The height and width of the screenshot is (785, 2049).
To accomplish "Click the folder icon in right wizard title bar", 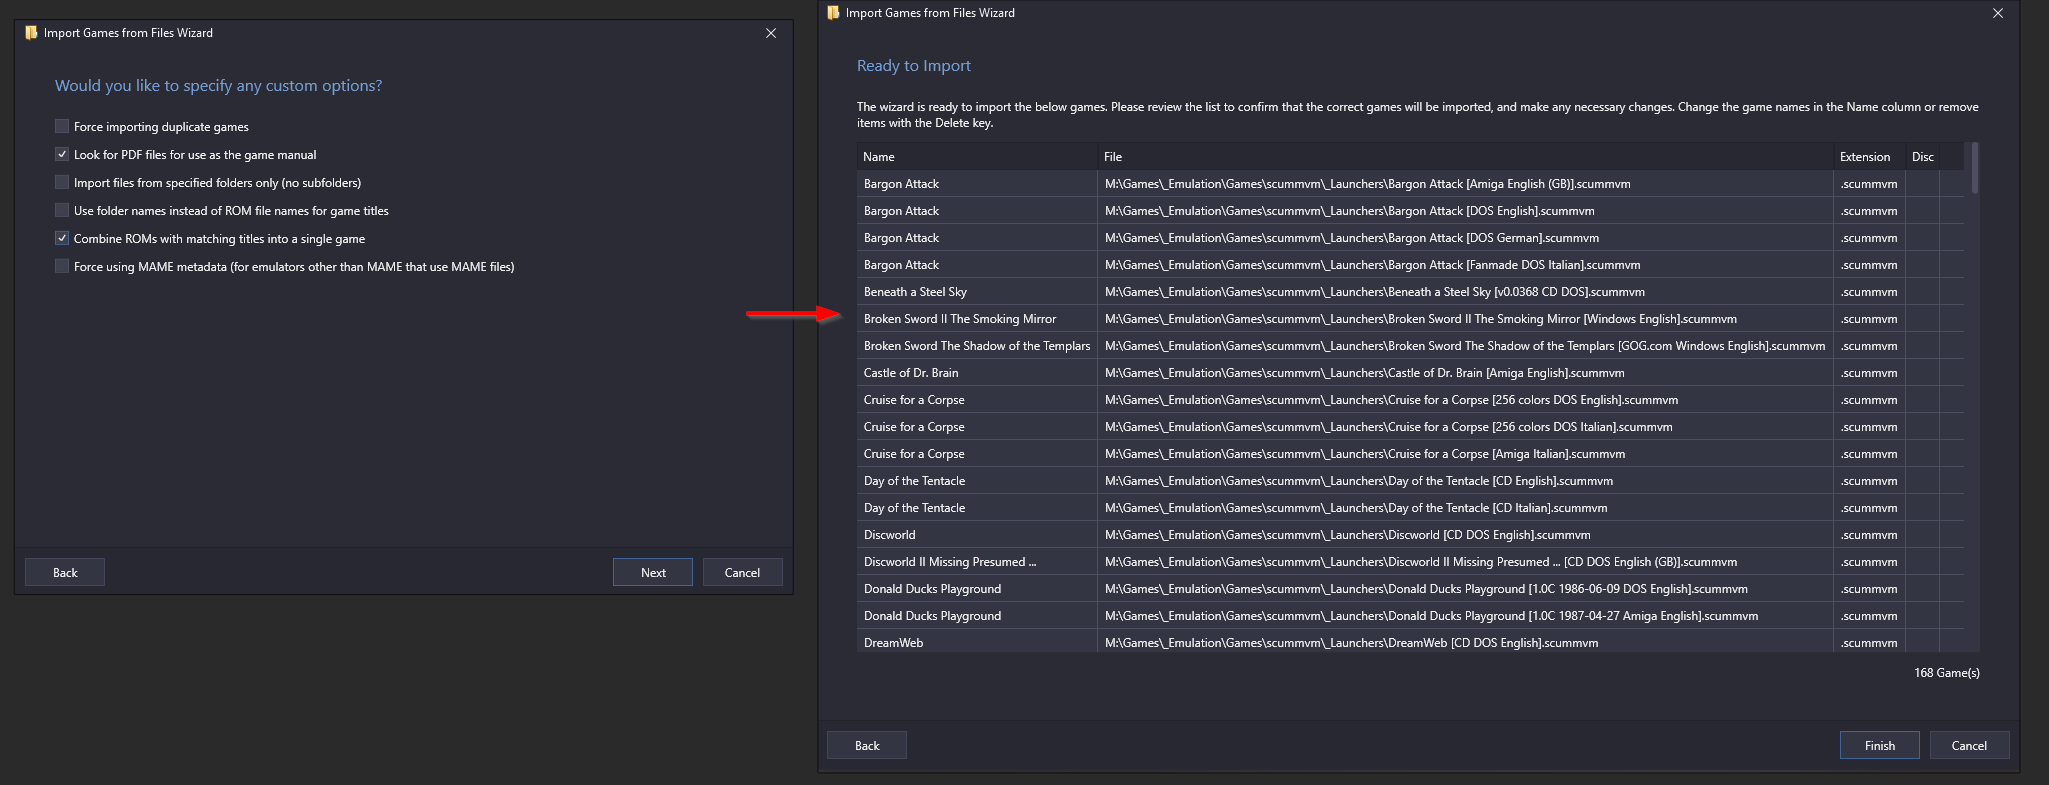I will coord(833,13).
